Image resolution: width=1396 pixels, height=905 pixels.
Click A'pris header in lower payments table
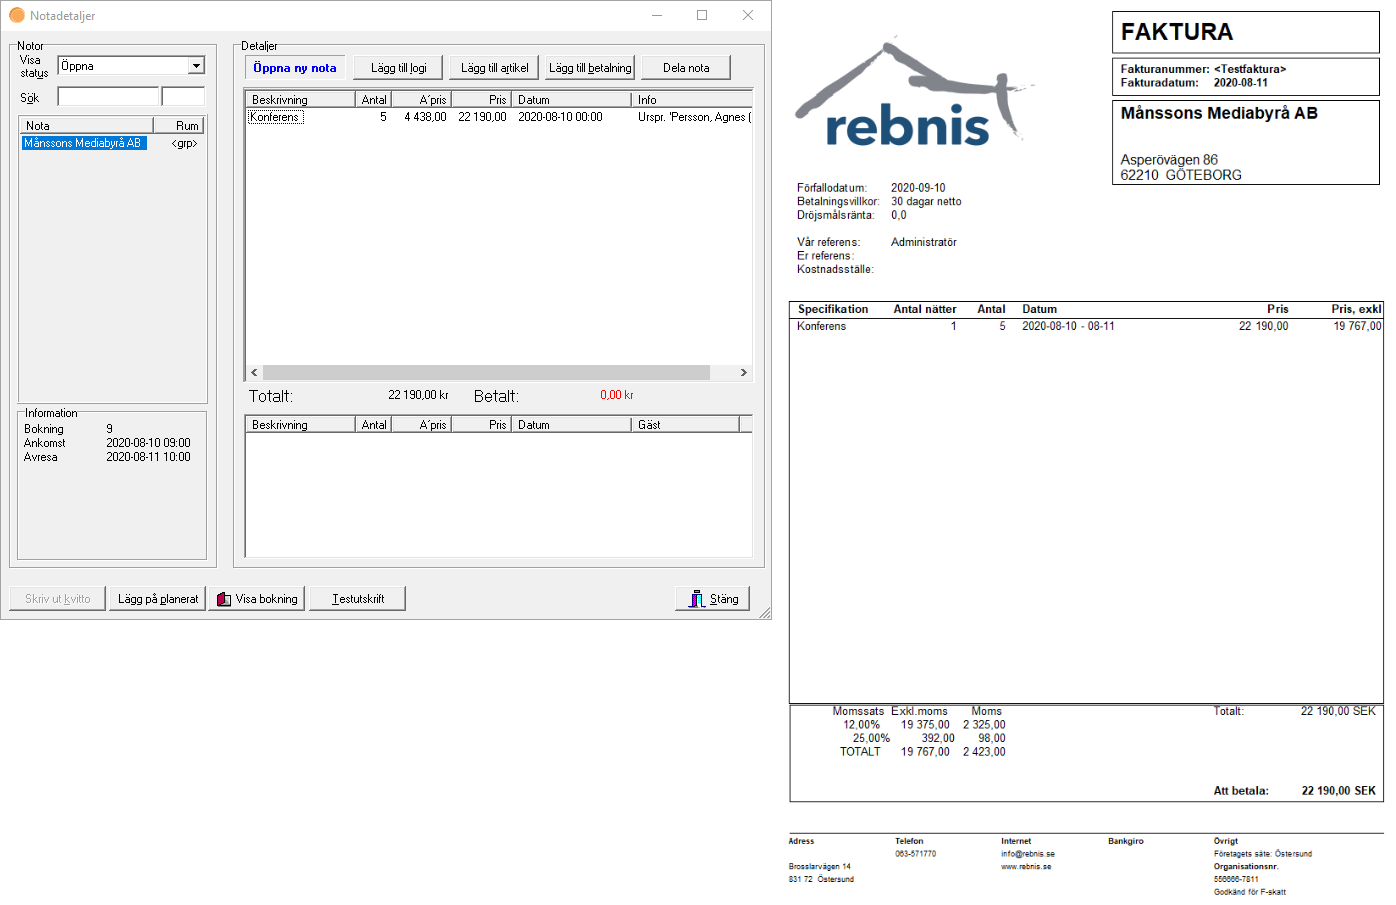pyautogui.click(x=422, y=425)
